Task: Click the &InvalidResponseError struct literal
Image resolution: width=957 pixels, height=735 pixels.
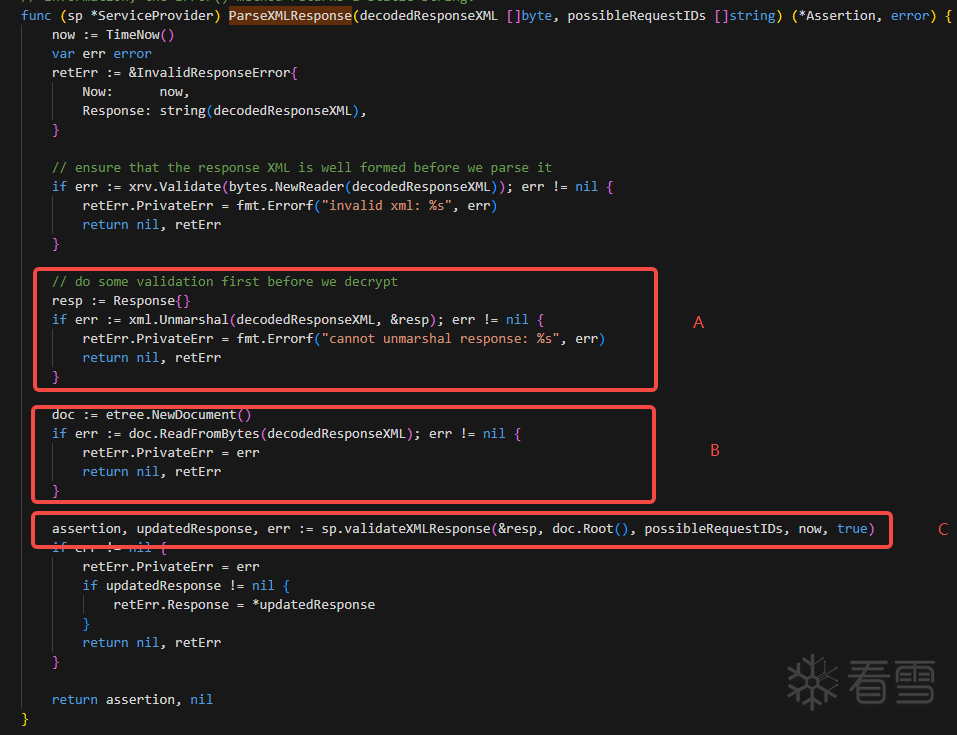Action: (x=213, y=73)
